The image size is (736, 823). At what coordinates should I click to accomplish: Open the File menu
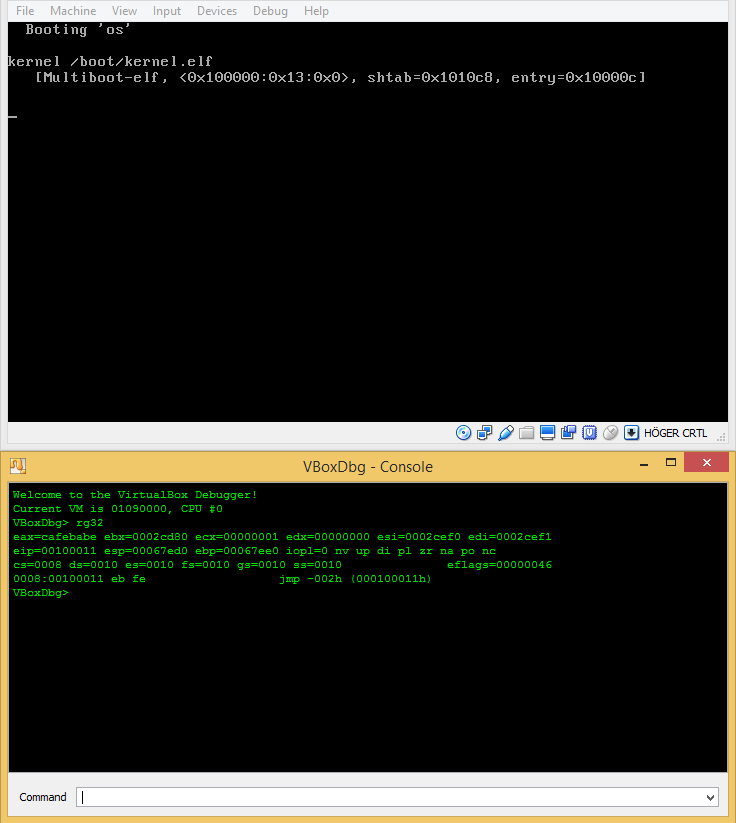(25, 10)
